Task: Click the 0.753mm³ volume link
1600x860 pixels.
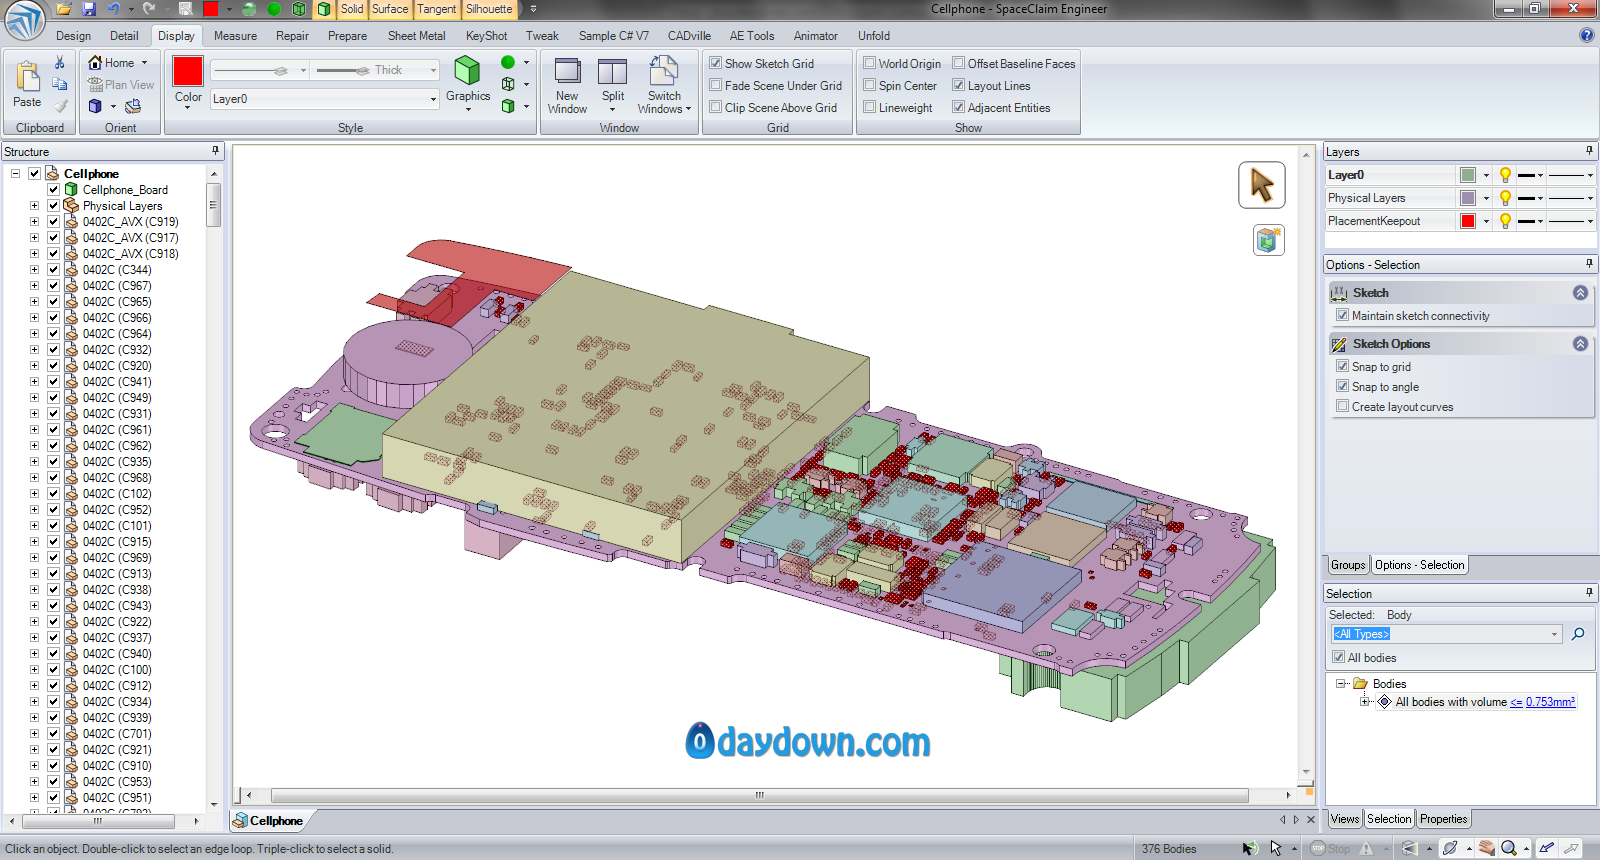Action: pos(1550,702)
